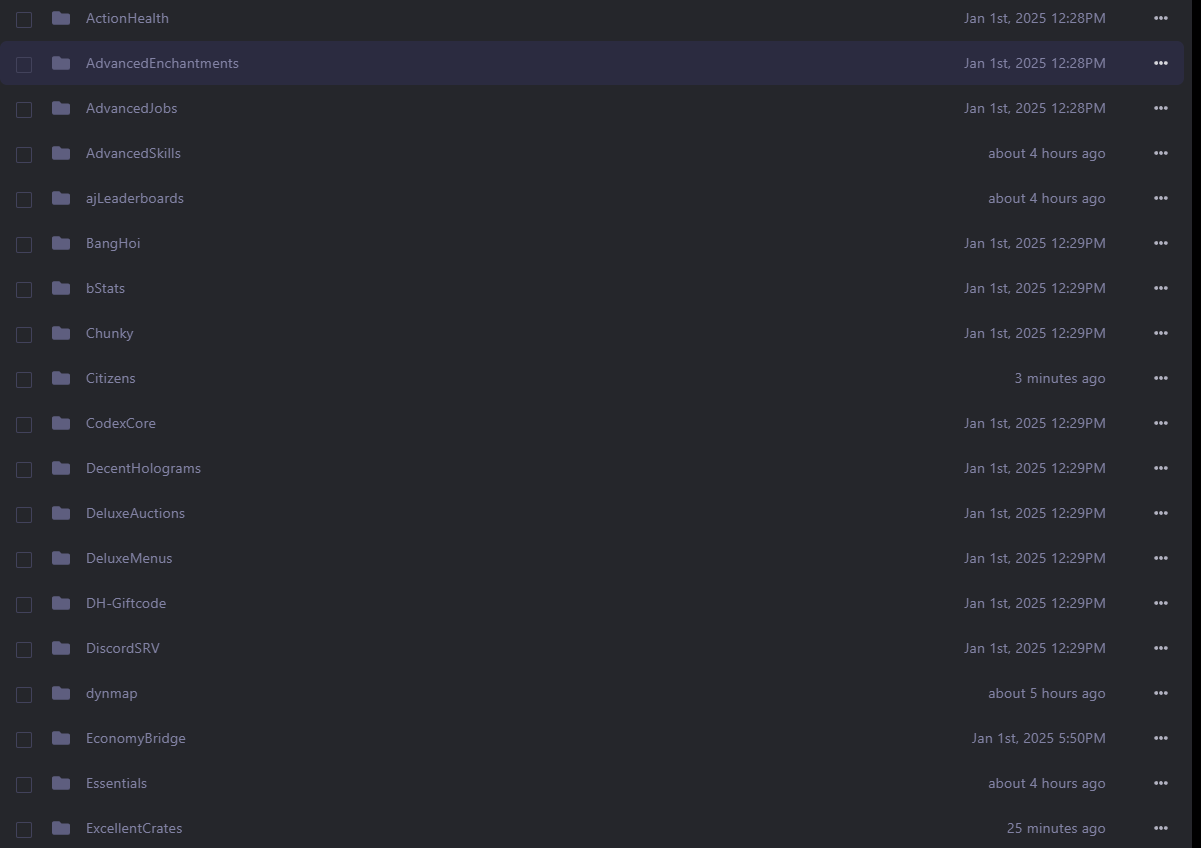Open the three-dot menu for ajLeaderboards
The height and width of the screenshot is (848, 1201).
[1160, 198]
